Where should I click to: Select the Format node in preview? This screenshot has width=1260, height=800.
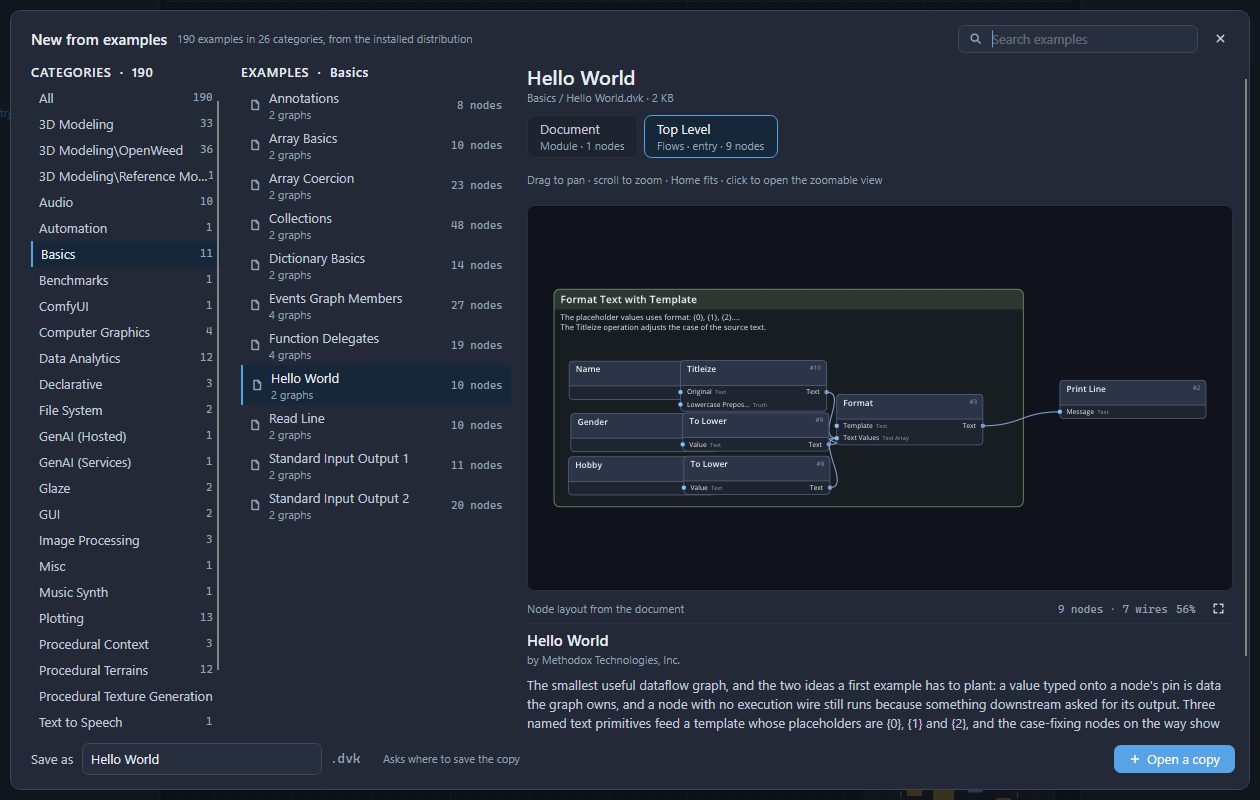pyautogui.click(x=909, y=419)
